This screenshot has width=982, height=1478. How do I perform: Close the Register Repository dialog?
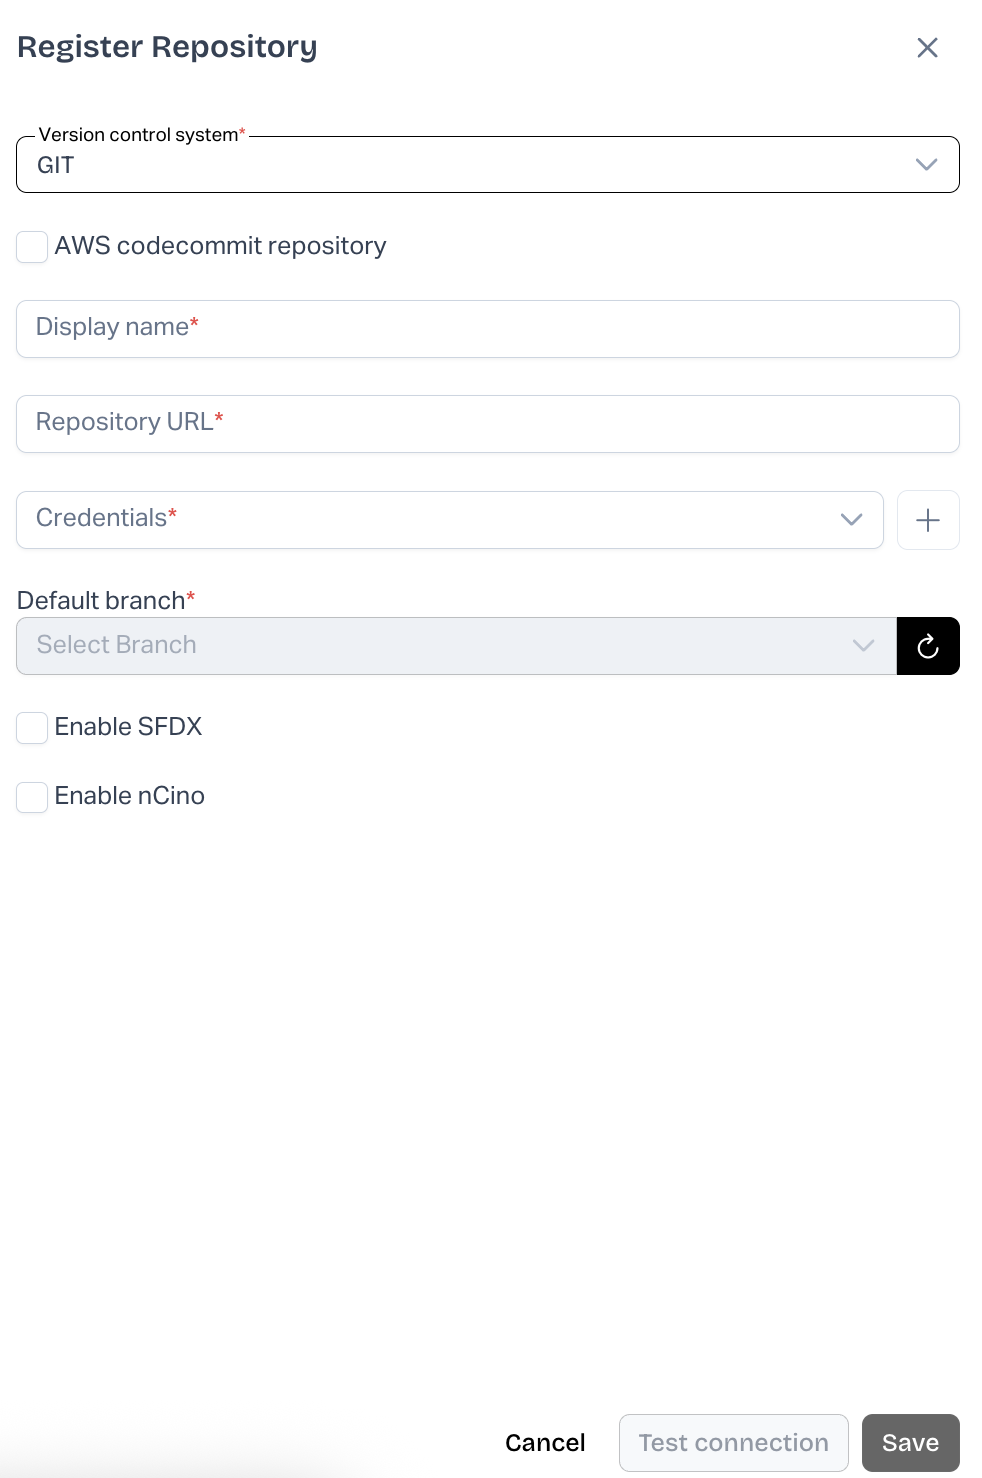(927, 48)
